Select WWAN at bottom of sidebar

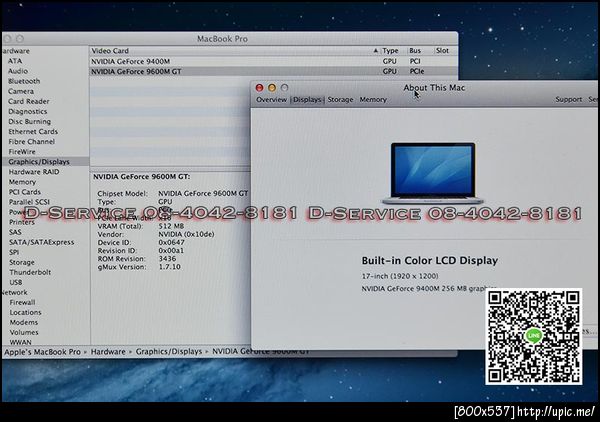click(x=21, y=342)
